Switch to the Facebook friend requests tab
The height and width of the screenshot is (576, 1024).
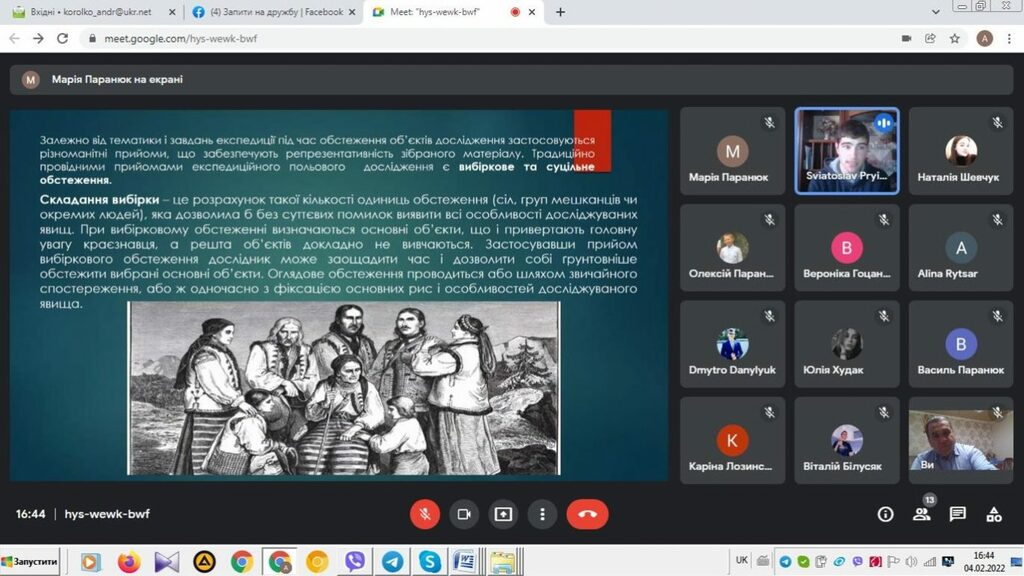pos(270,12)
